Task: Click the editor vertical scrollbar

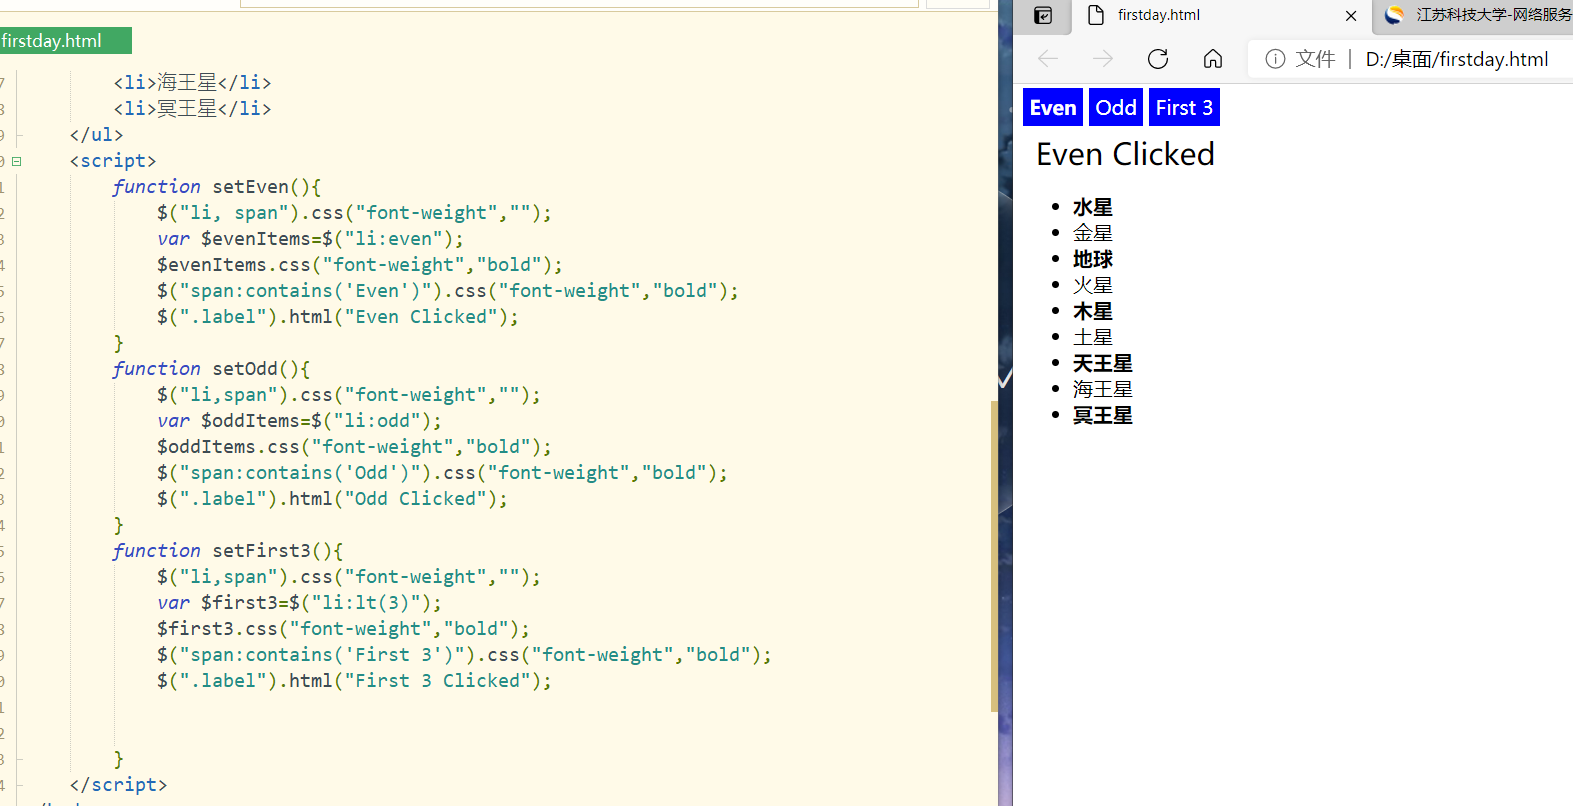Action: click(x=994, y=555)
